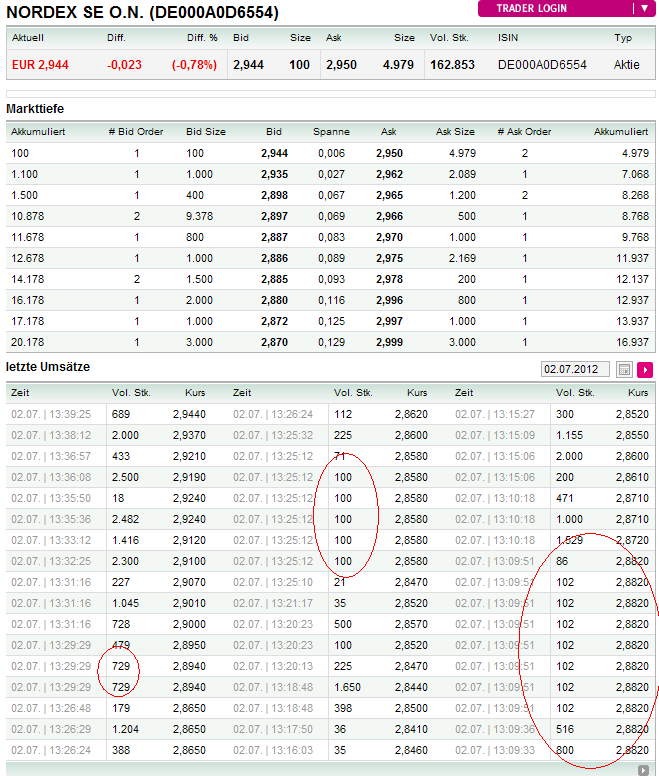Click trade volume 1.045
The image size is (659, 776).
125,603
